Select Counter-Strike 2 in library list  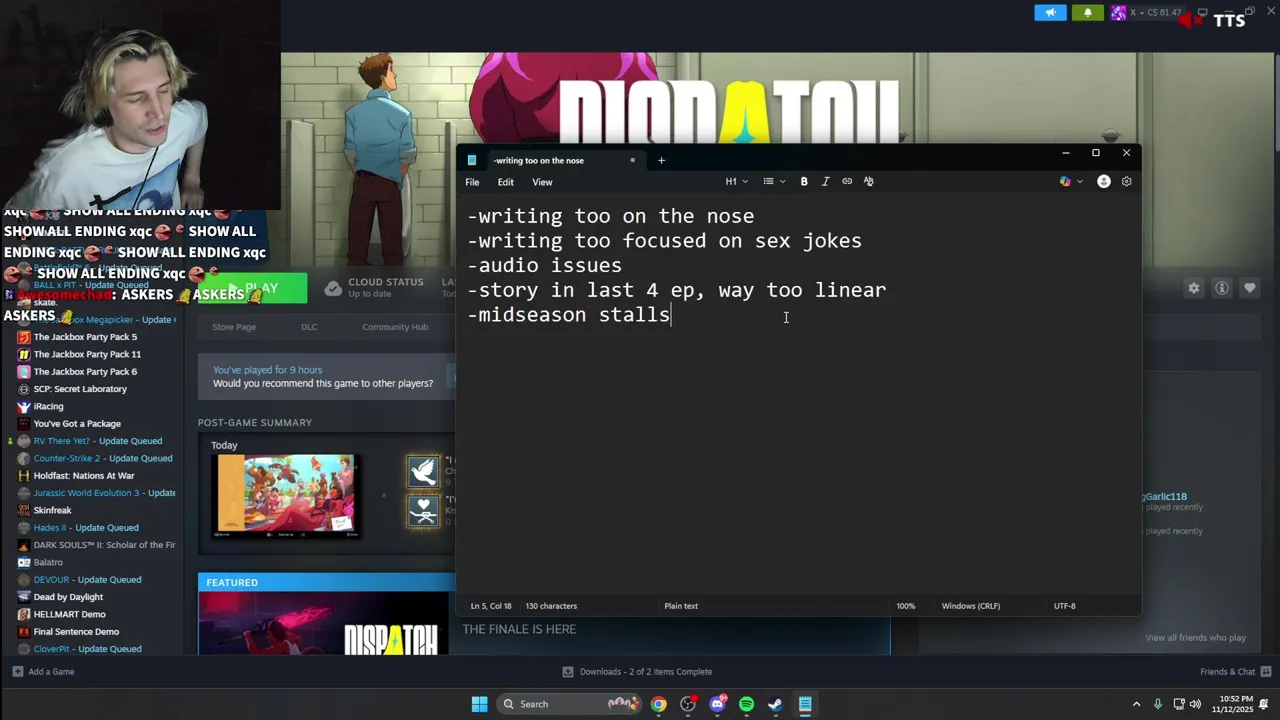(x=103, y=458)
